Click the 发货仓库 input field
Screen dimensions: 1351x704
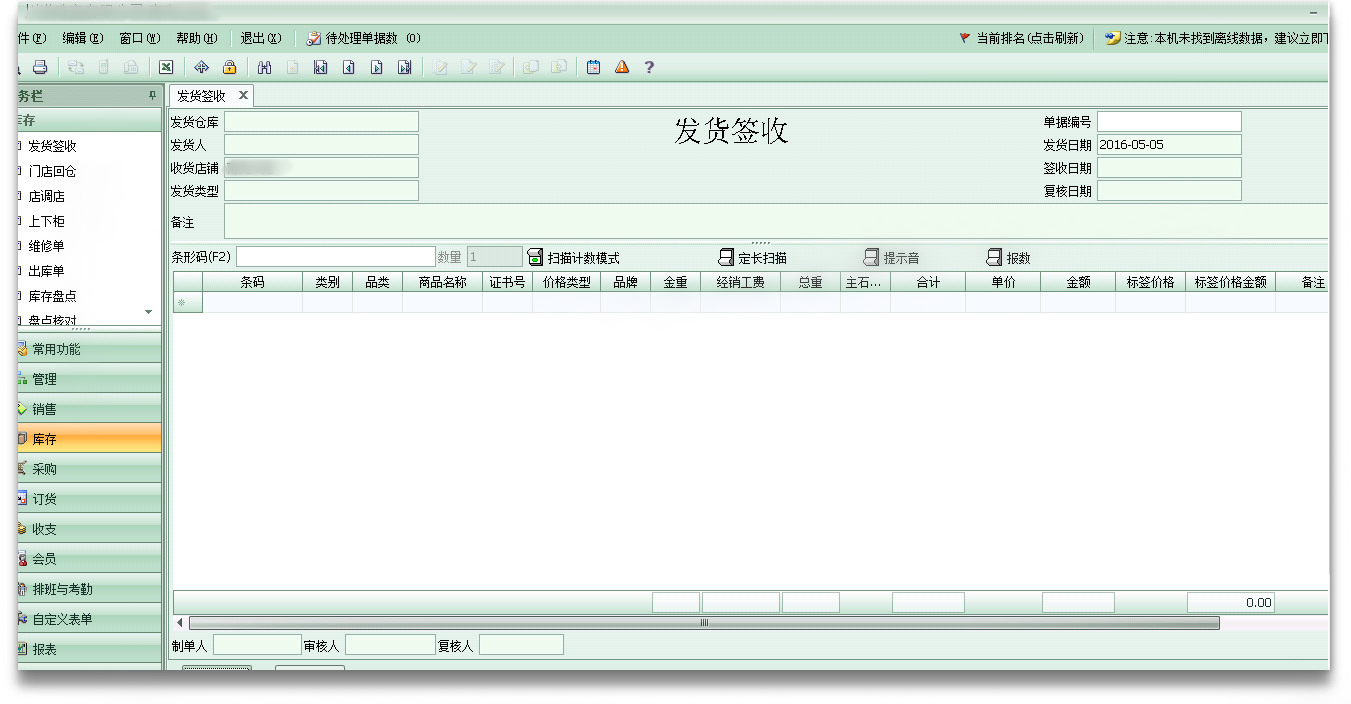pos(321,122)
